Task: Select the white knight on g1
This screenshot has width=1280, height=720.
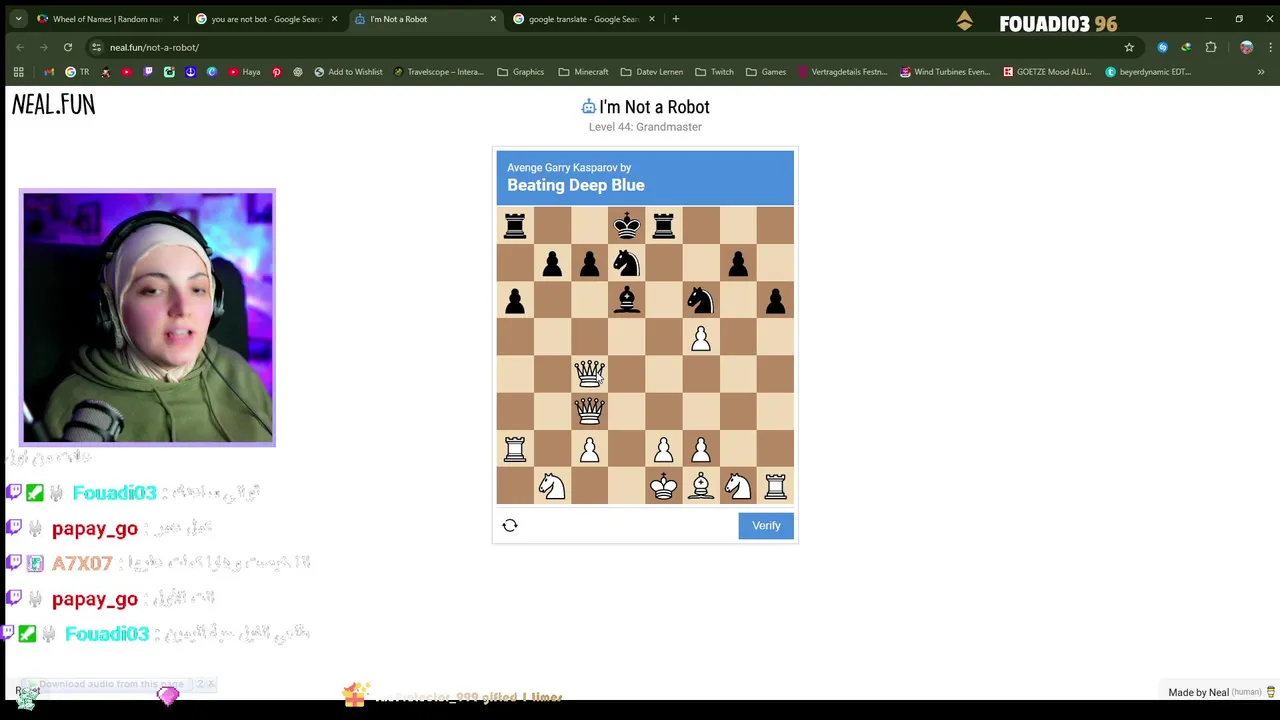Action: pyautogui.click(x=738, y=486)
